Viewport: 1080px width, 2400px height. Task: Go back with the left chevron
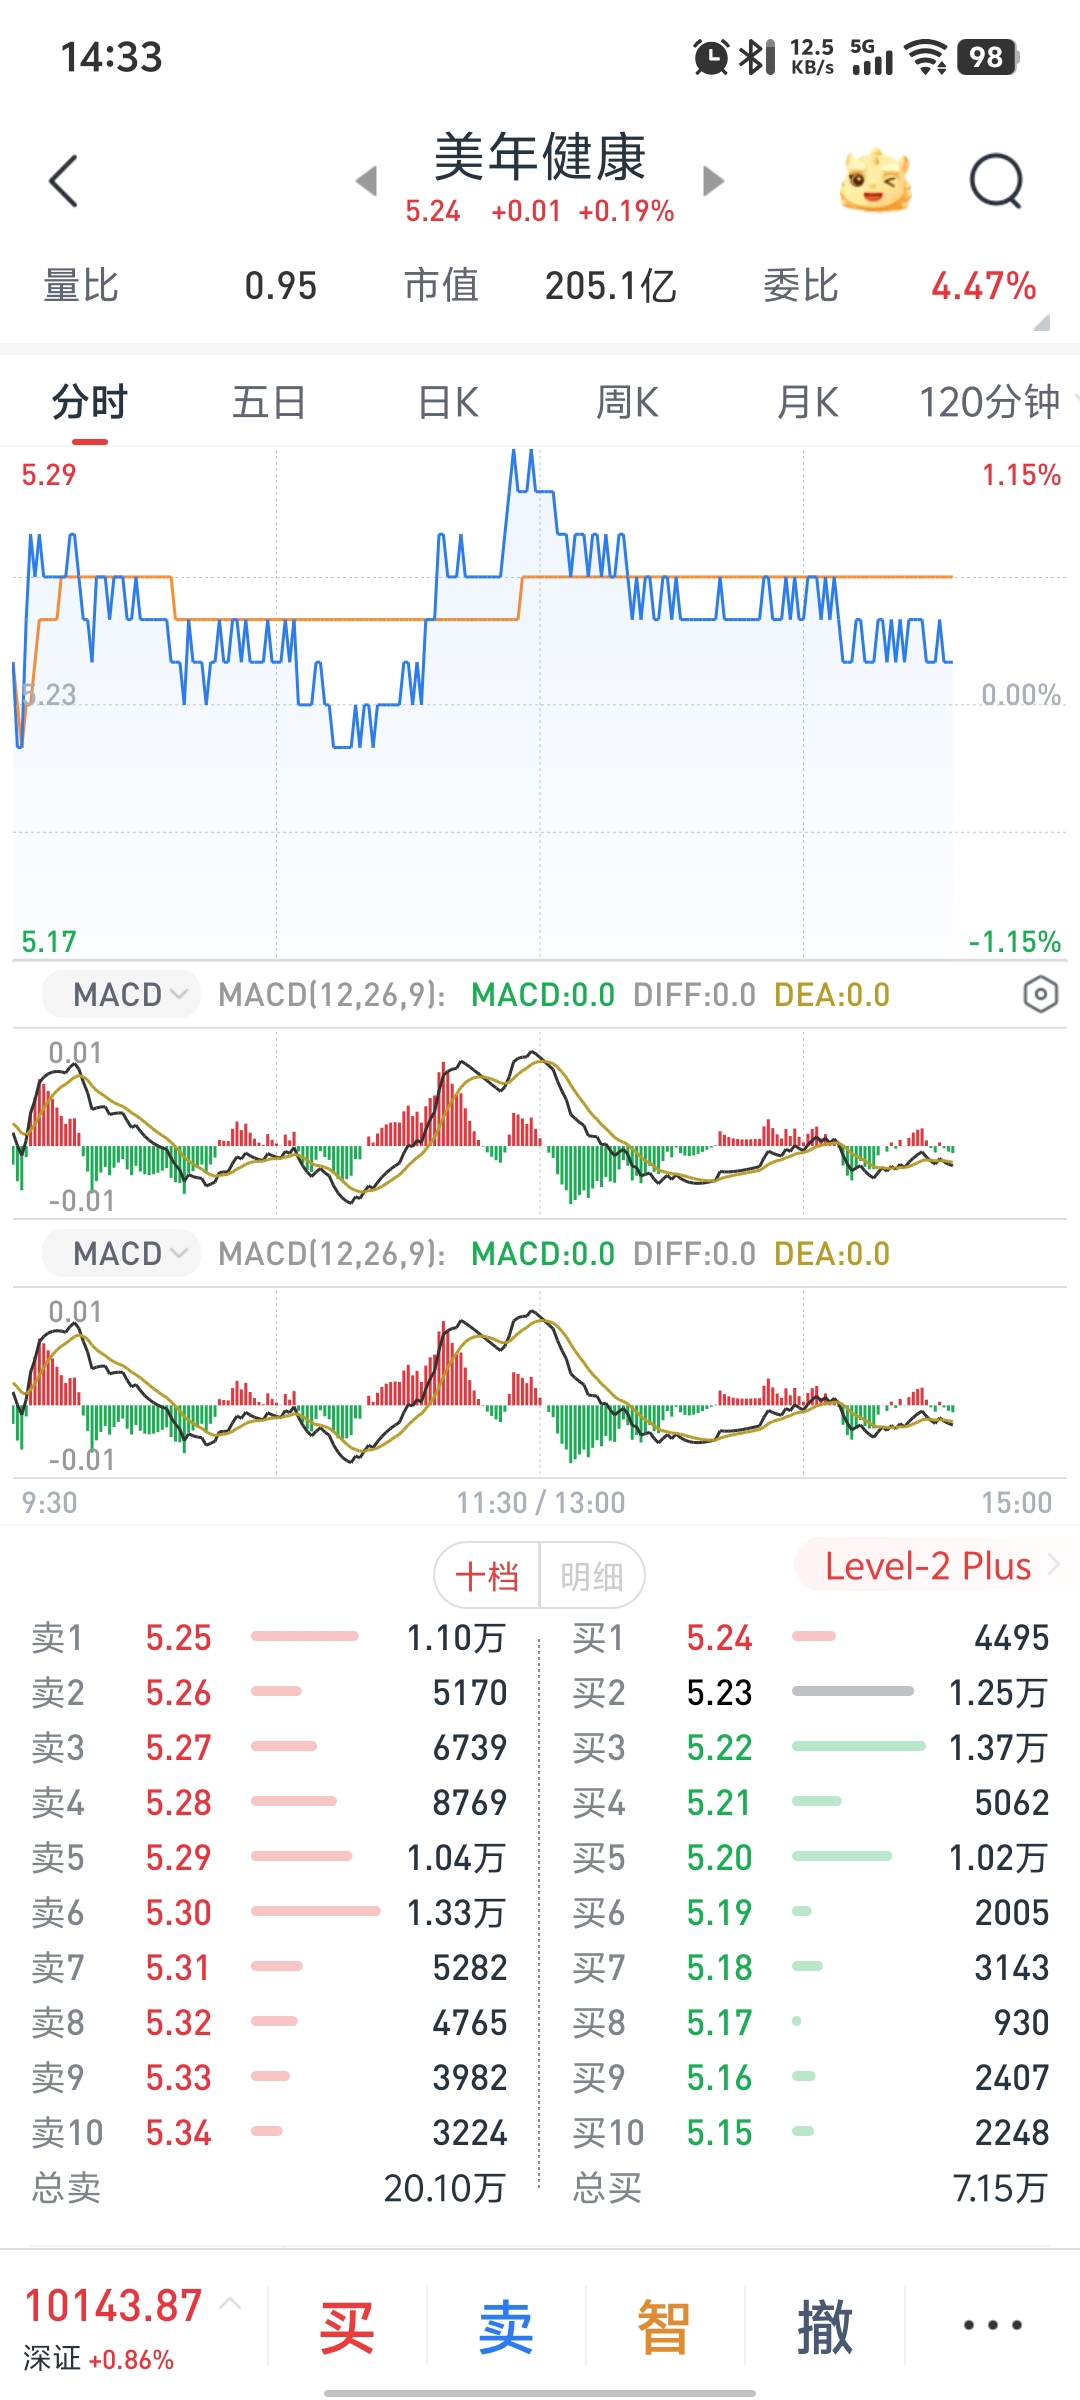pyautogui.click(x=63, y=181)
